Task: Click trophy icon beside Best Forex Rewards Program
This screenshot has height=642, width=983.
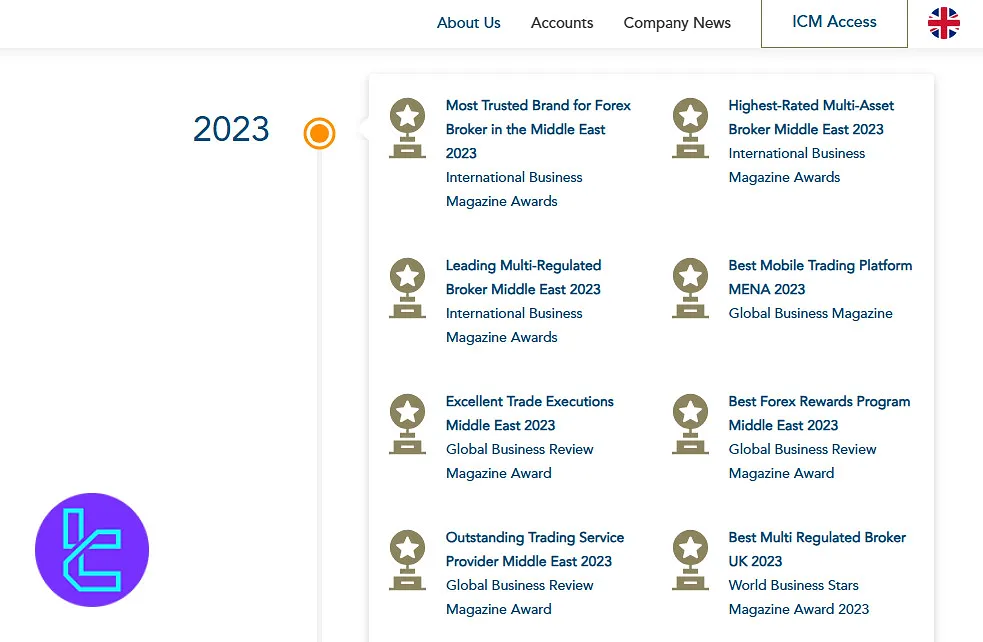Action: click(x=690, y=424)
